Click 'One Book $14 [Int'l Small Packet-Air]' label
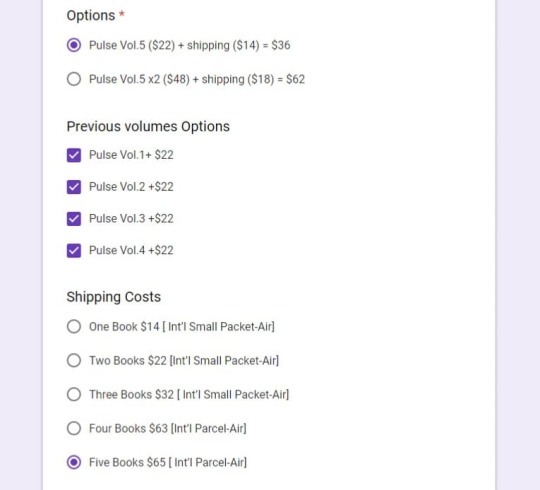 tap(182, 326)
